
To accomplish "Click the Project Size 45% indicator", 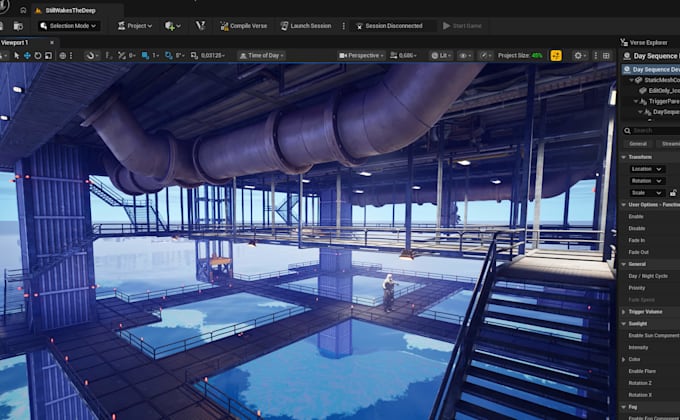I will [520, 56].
